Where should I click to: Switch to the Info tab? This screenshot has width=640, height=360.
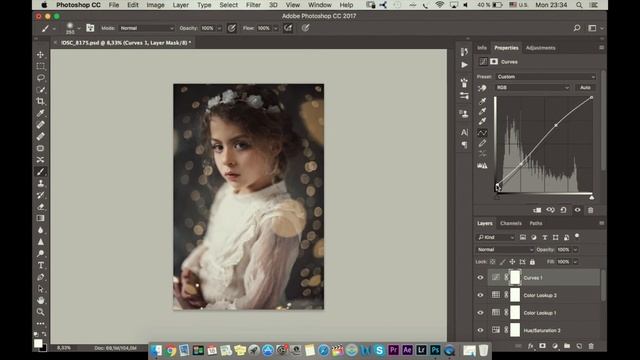tap(482, 48)
